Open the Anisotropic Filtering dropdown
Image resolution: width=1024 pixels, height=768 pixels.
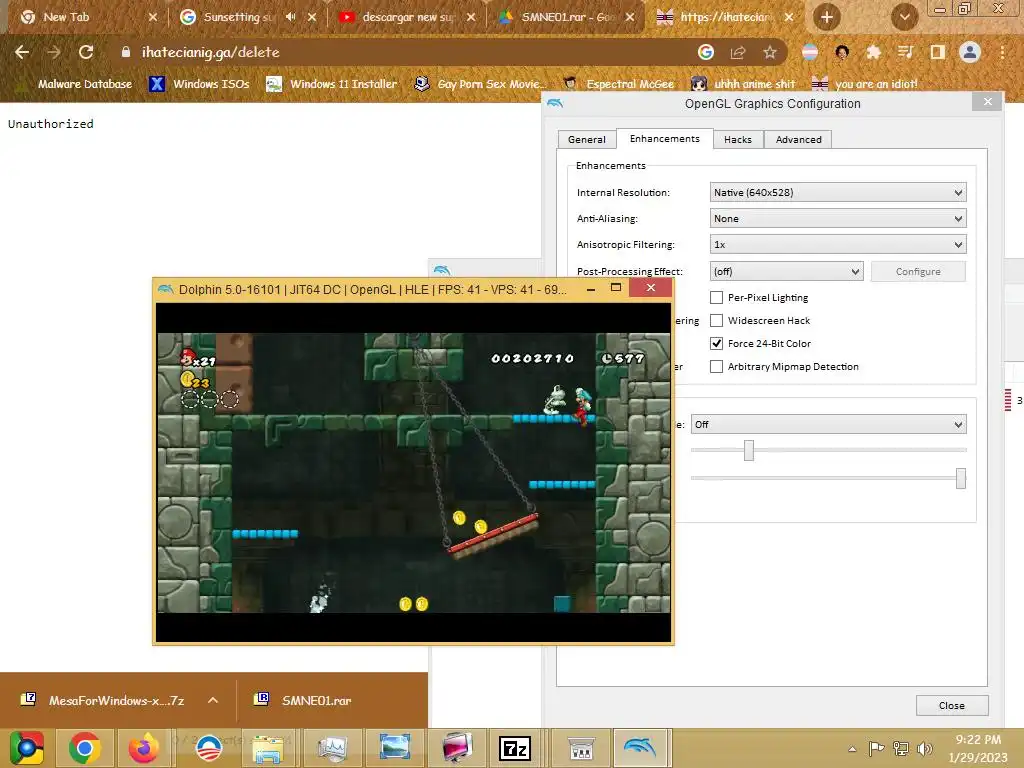(x=838, y=245)
